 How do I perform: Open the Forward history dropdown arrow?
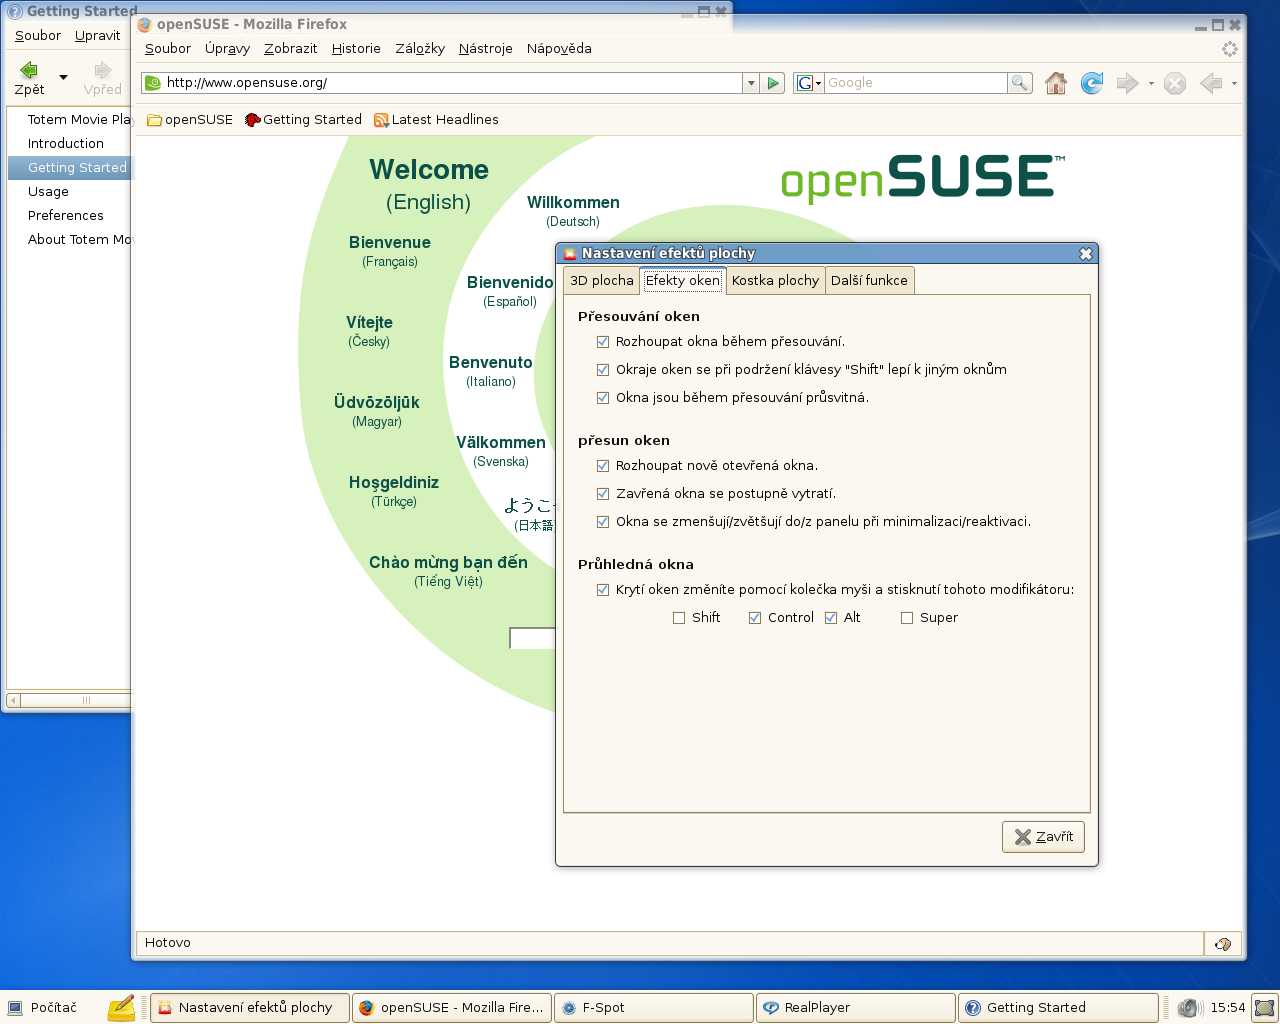pyautogui.click(x=1151, y=83)
